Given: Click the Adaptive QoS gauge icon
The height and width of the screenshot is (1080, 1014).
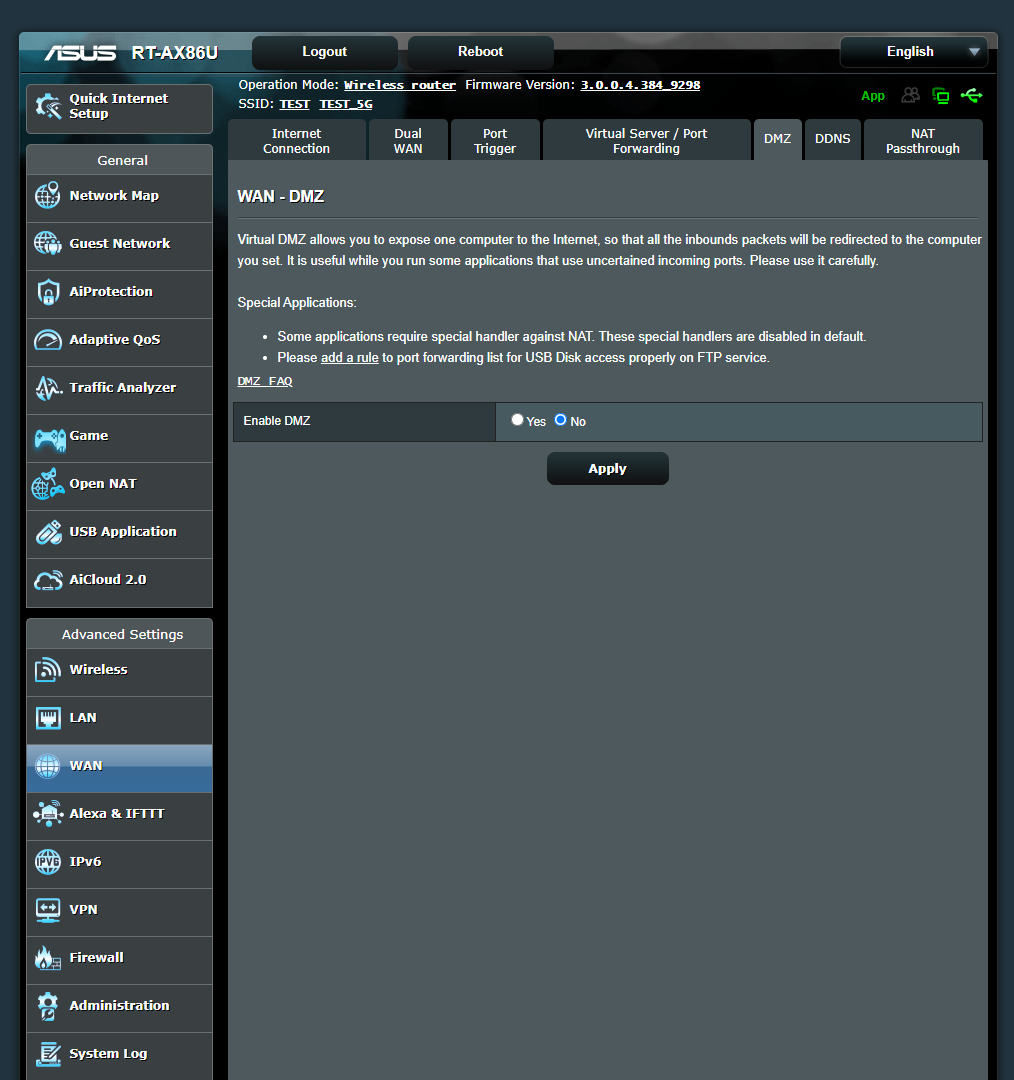Looking at the screenshot, I should pos(48,340).
